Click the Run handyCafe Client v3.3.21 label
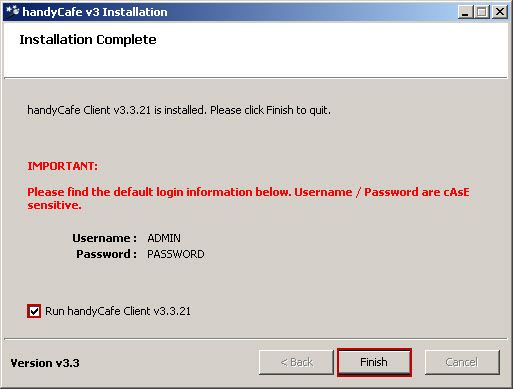The height and width of the screenshot is (389, 513). pos(118,311)
